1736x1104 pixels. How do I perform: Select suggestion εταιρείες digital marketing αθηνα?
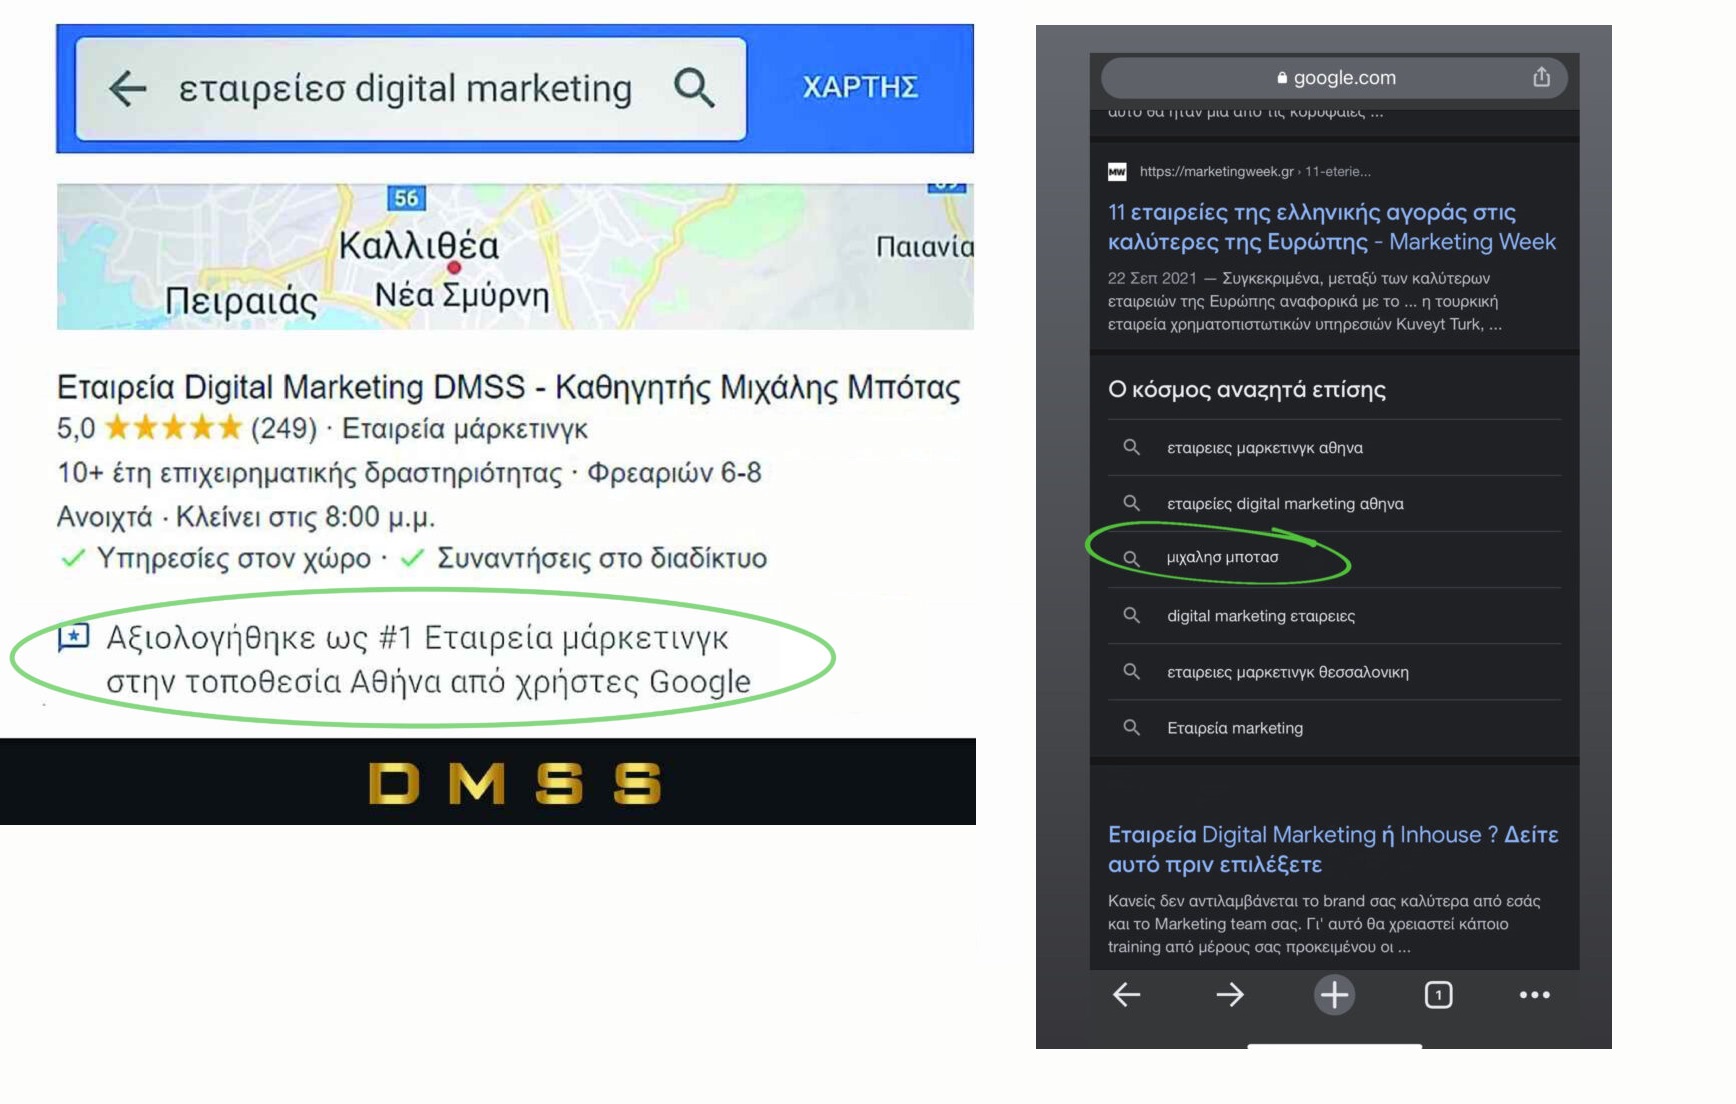pos(1334,504)
